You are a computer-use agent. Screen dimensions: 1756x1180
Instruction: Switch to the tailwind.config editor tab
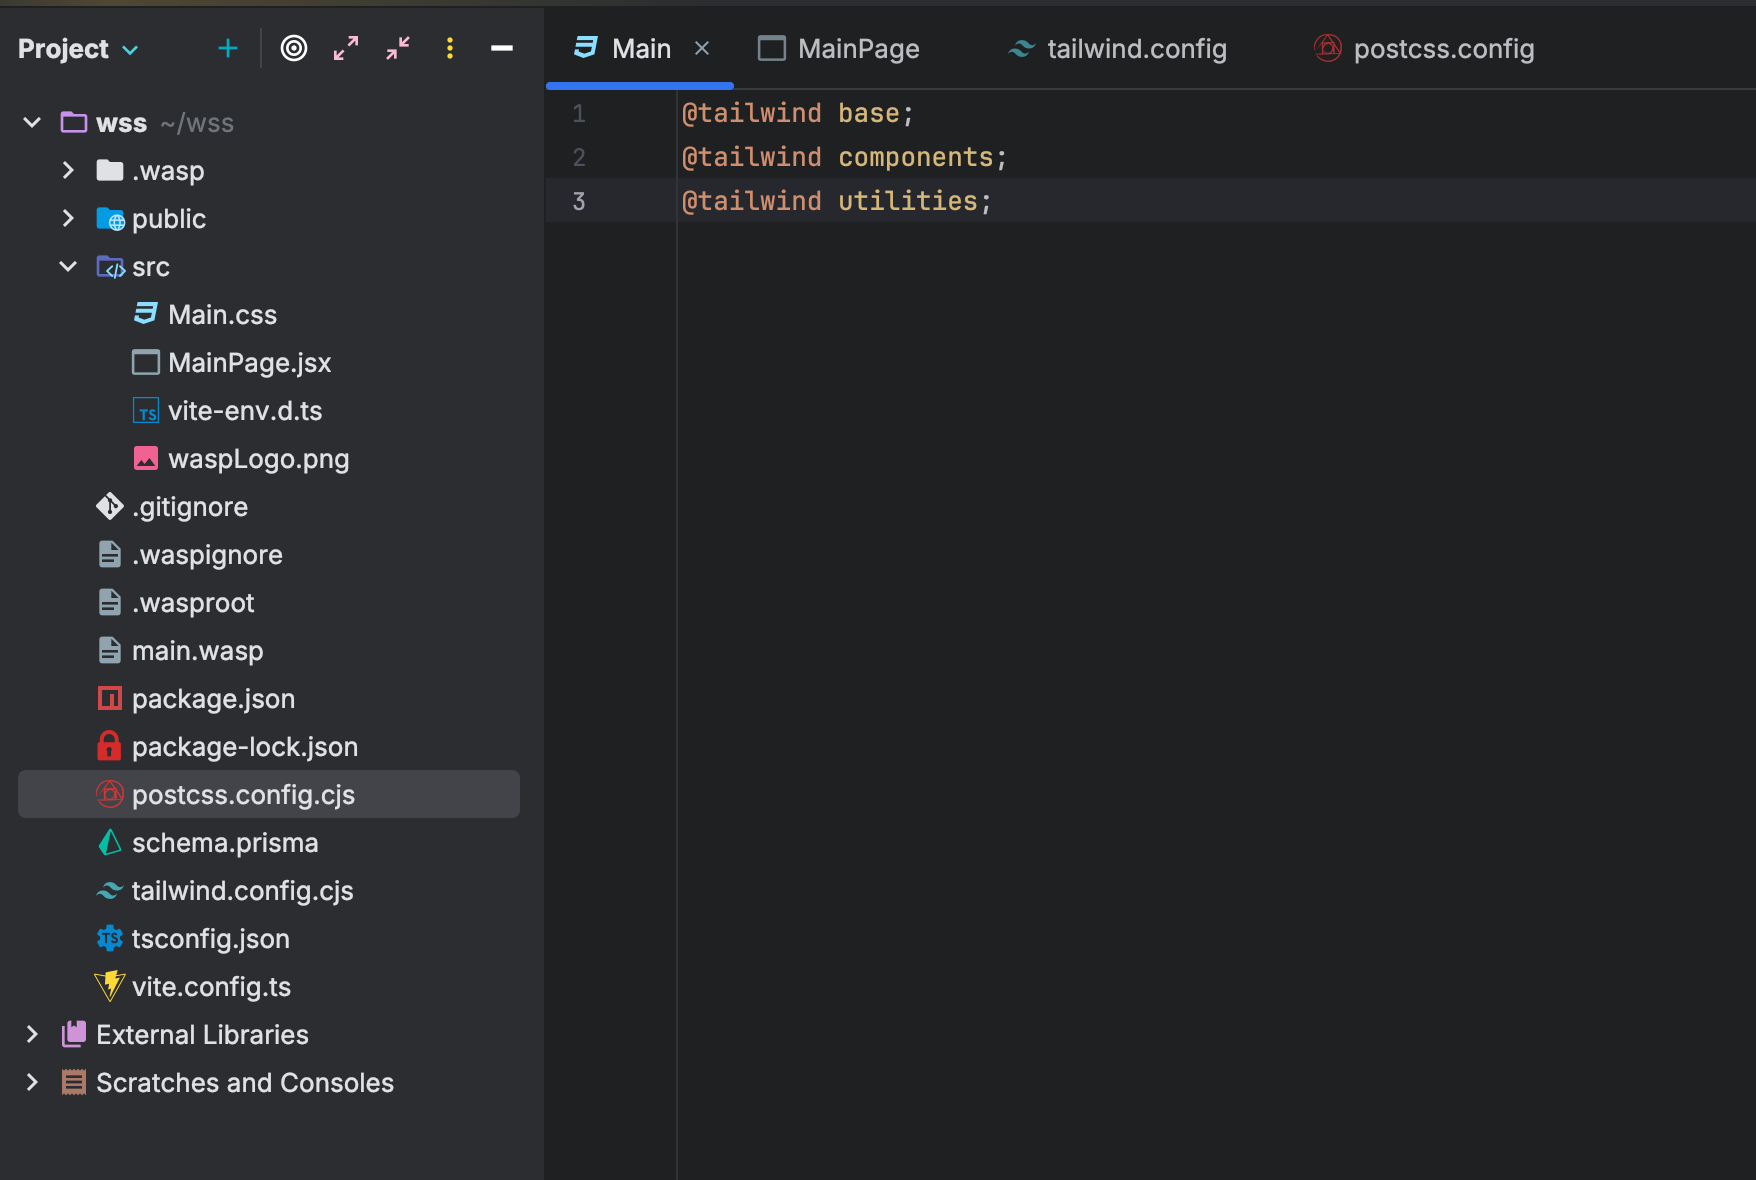click(1117, 48)
